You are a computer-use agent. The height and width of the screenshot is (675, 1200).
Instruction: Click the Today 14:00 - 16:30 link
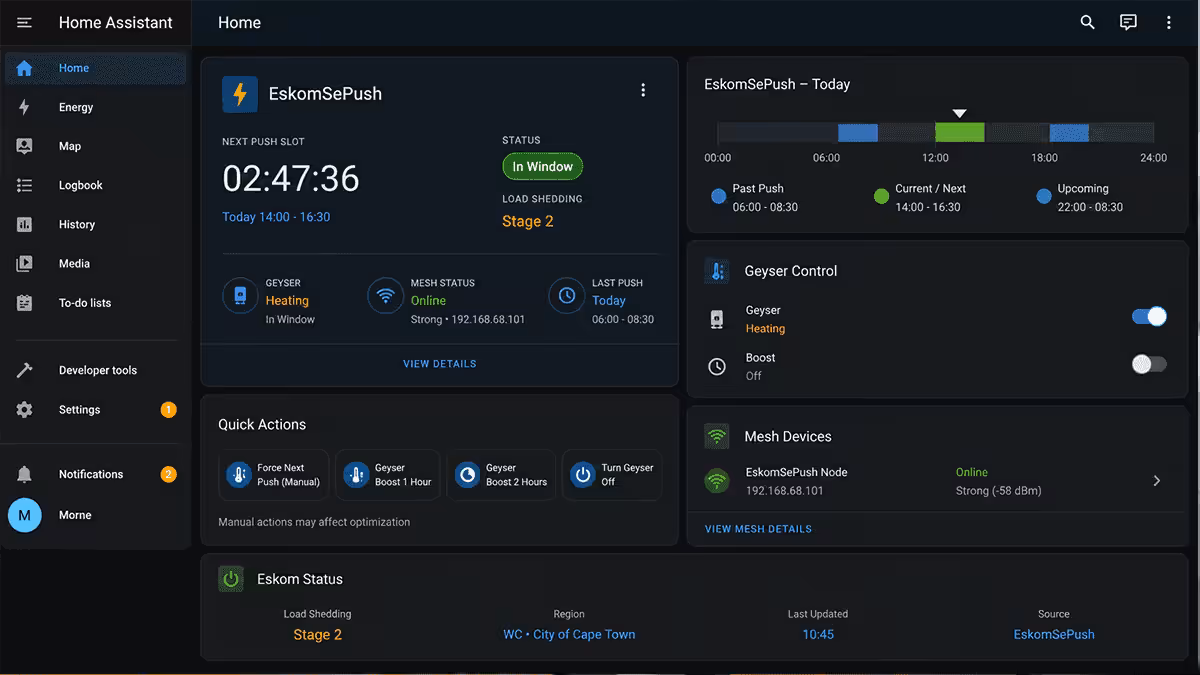[x=276, y=217]
